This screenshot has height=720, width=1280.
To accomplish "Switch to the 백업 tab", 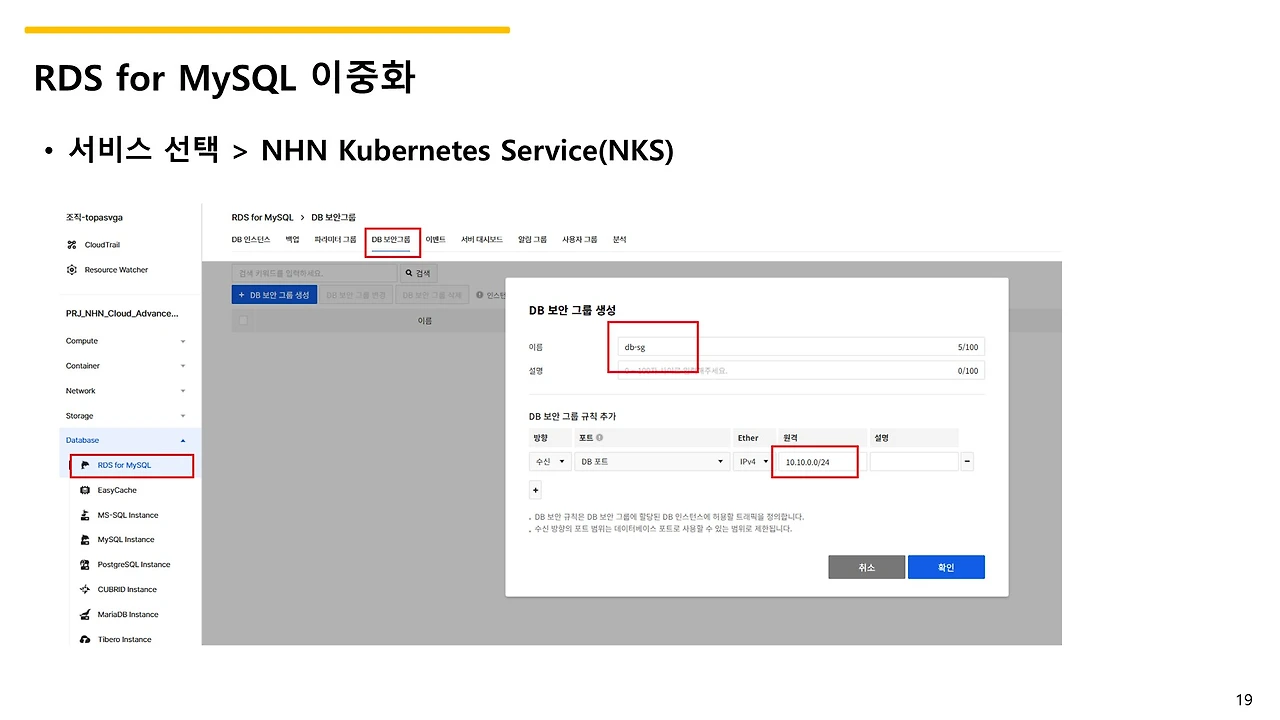I will tap(292, 240).
